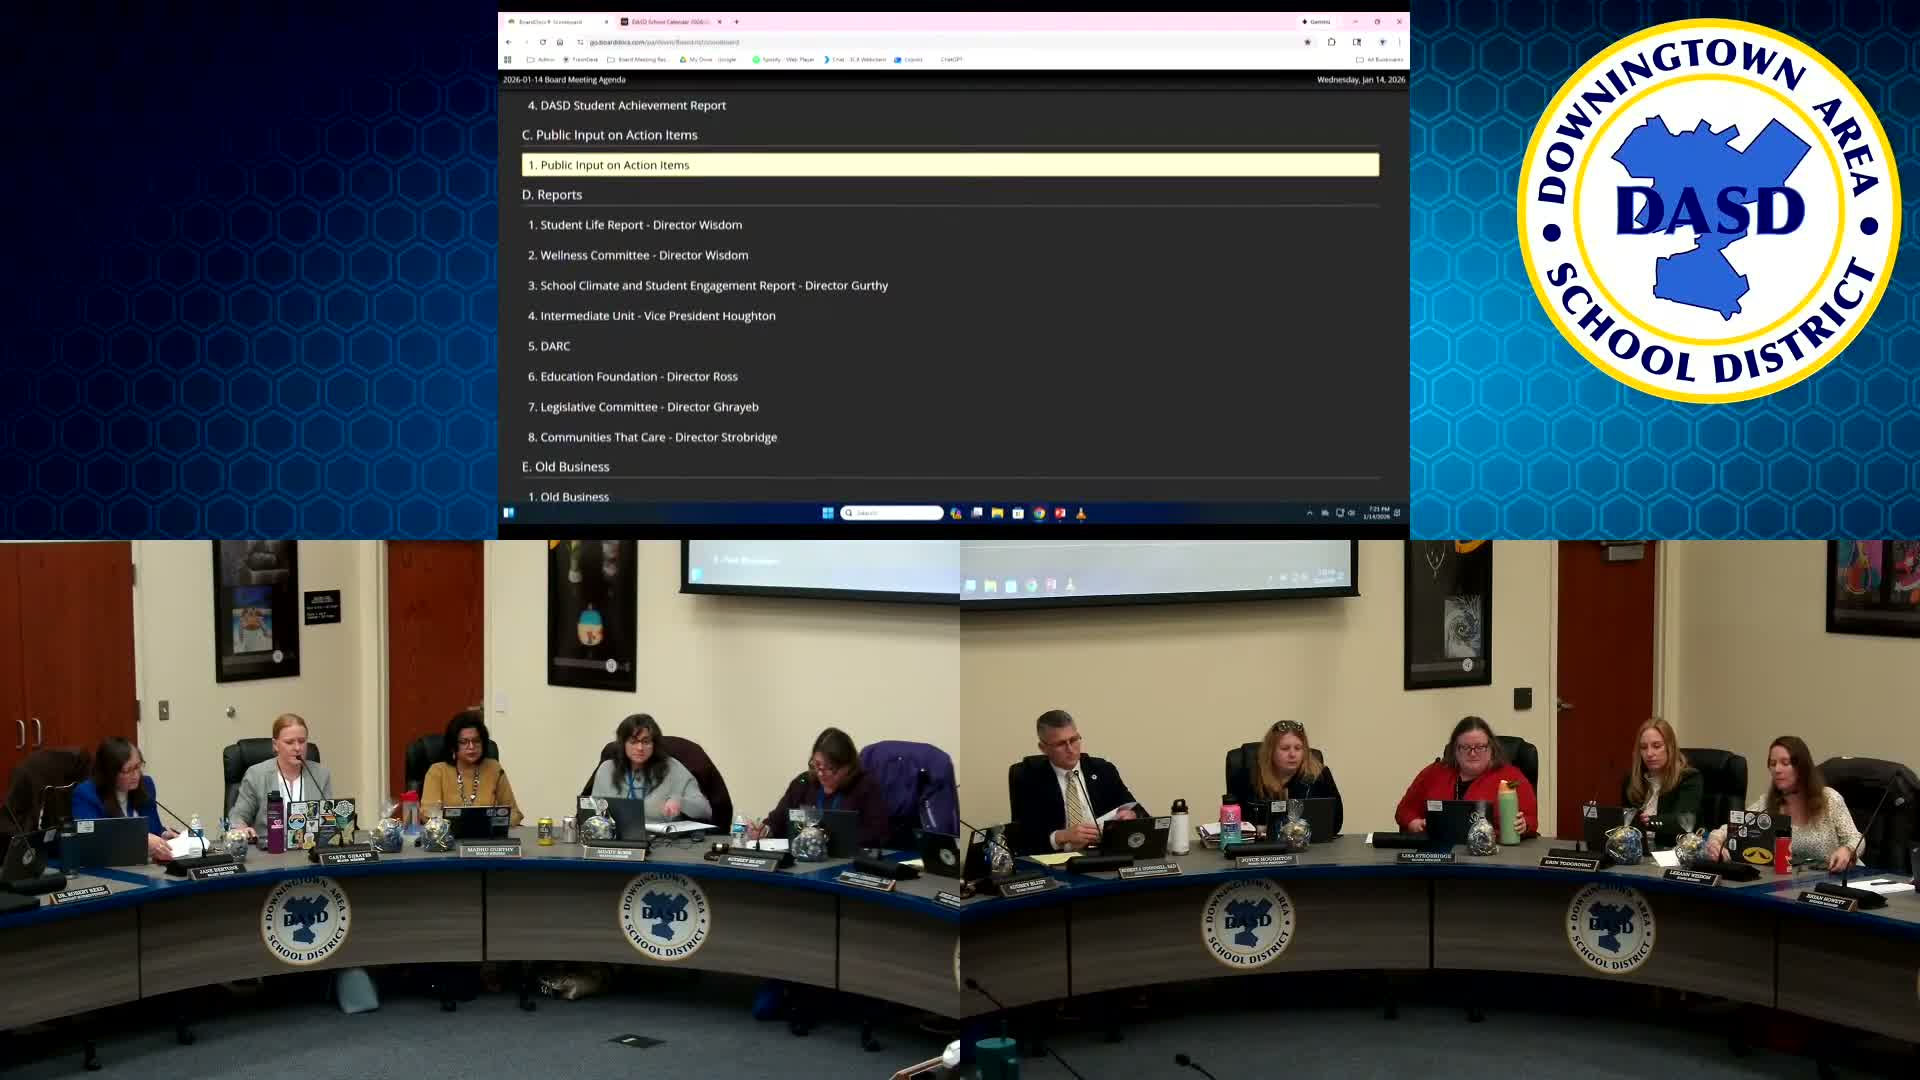
Task: Open the browser extensions icon
Action: pos(1331,42)
